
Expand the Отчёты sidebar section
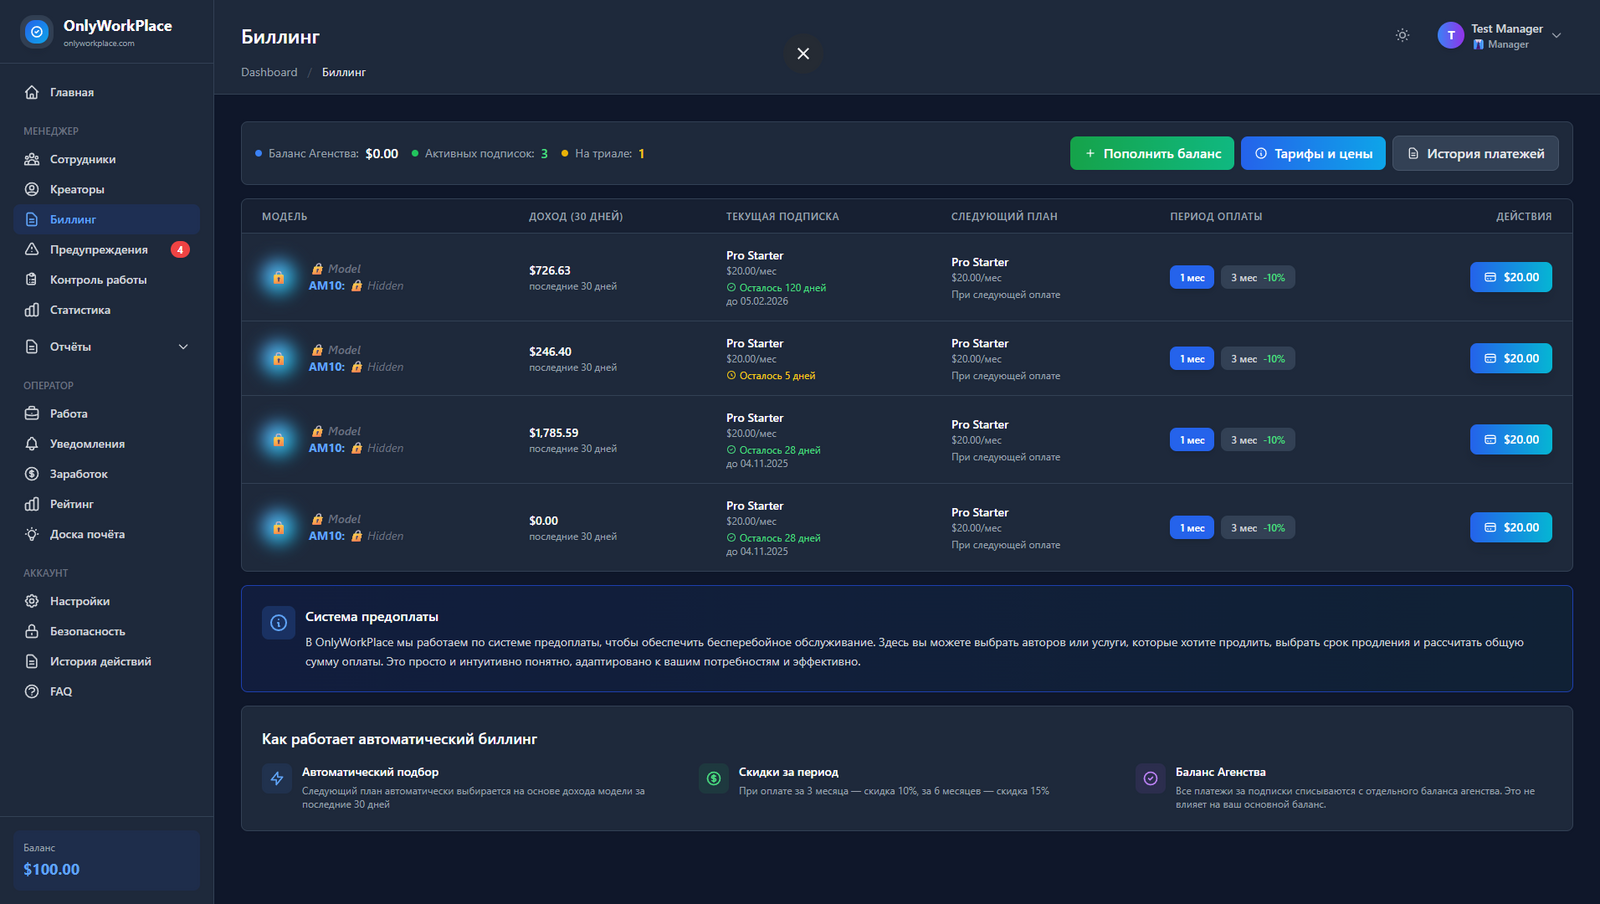(x=183, y=347)
